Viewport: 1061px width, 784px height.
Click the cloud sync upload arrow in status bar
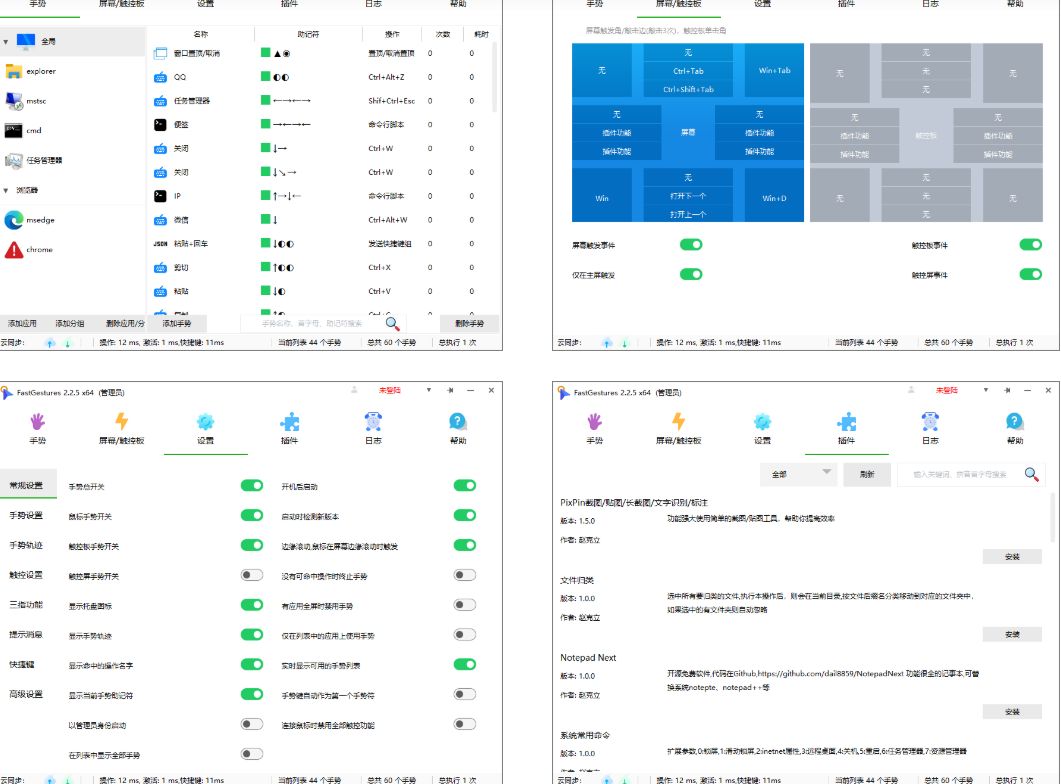click(48, 343)
